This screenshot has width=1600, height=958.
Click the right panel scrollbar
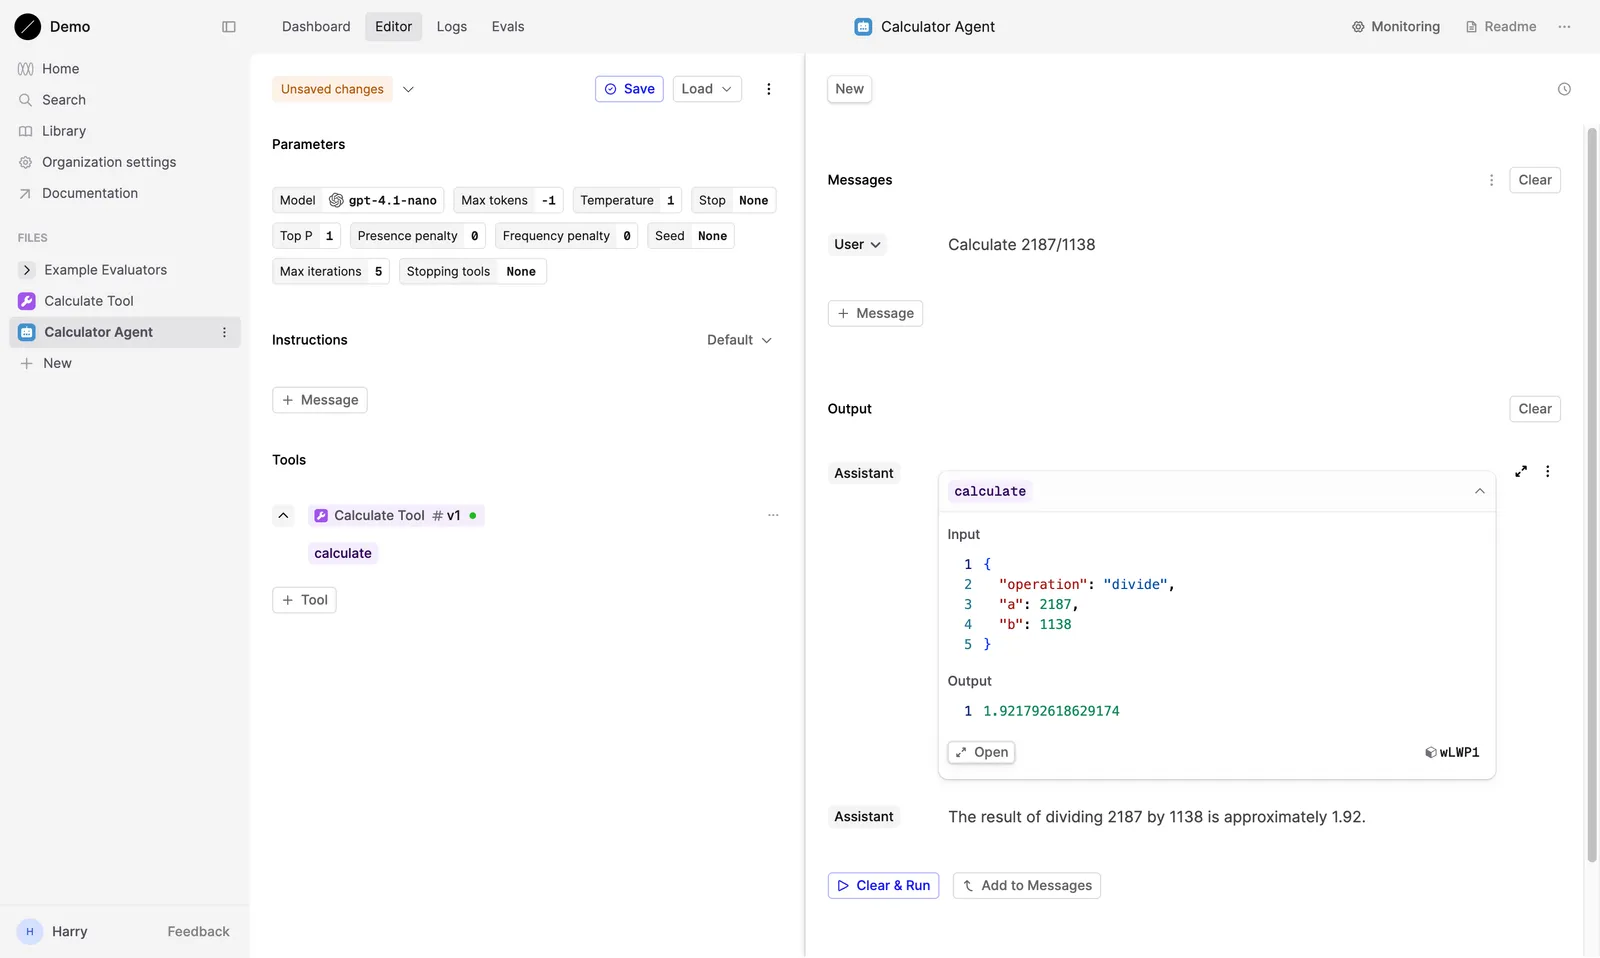1592,495
